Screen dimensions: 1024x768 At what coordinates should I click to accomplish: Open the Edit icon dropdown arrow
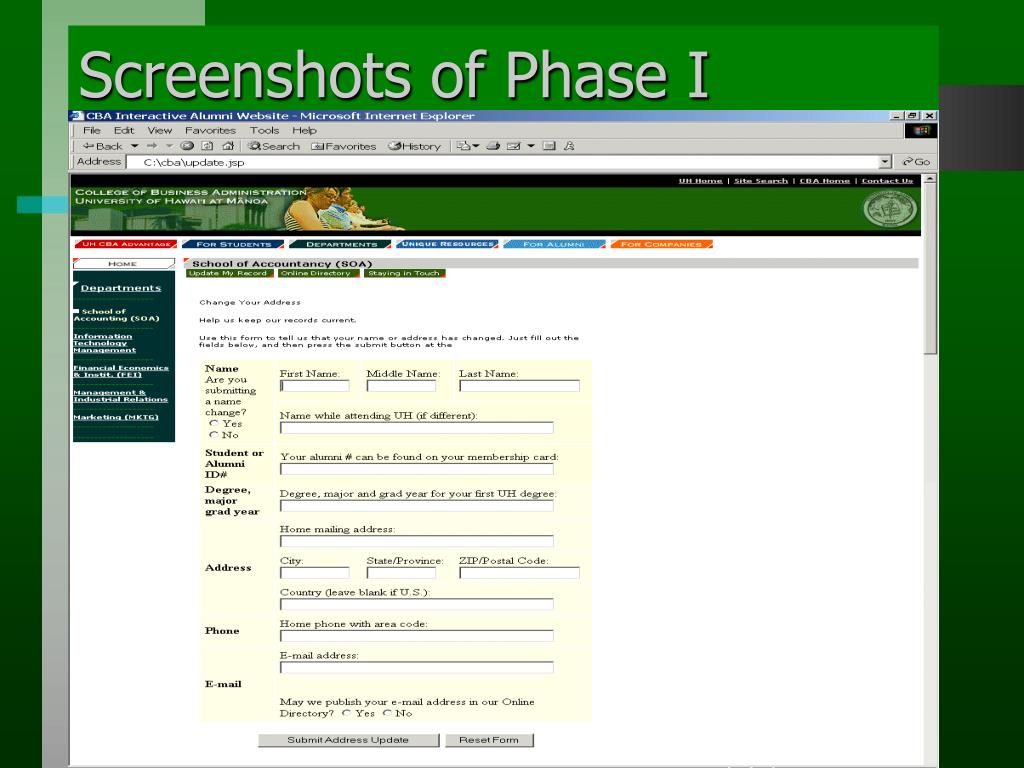pos(531,146)
